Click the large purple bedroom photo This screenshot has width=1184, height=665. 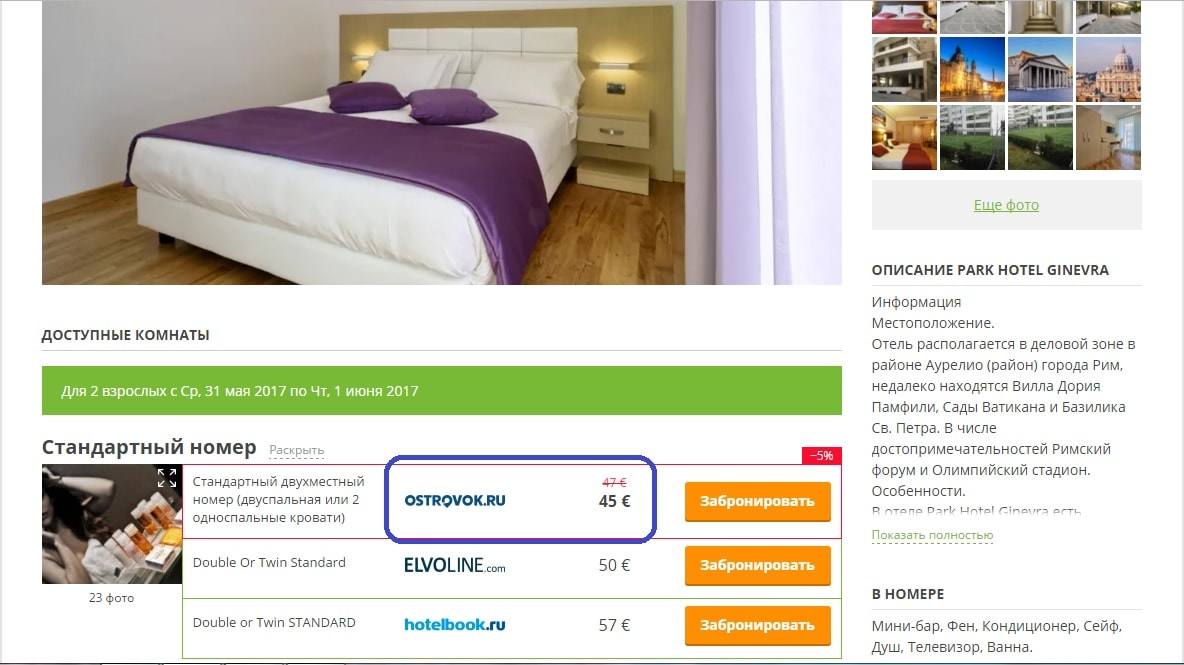point(442,142)
